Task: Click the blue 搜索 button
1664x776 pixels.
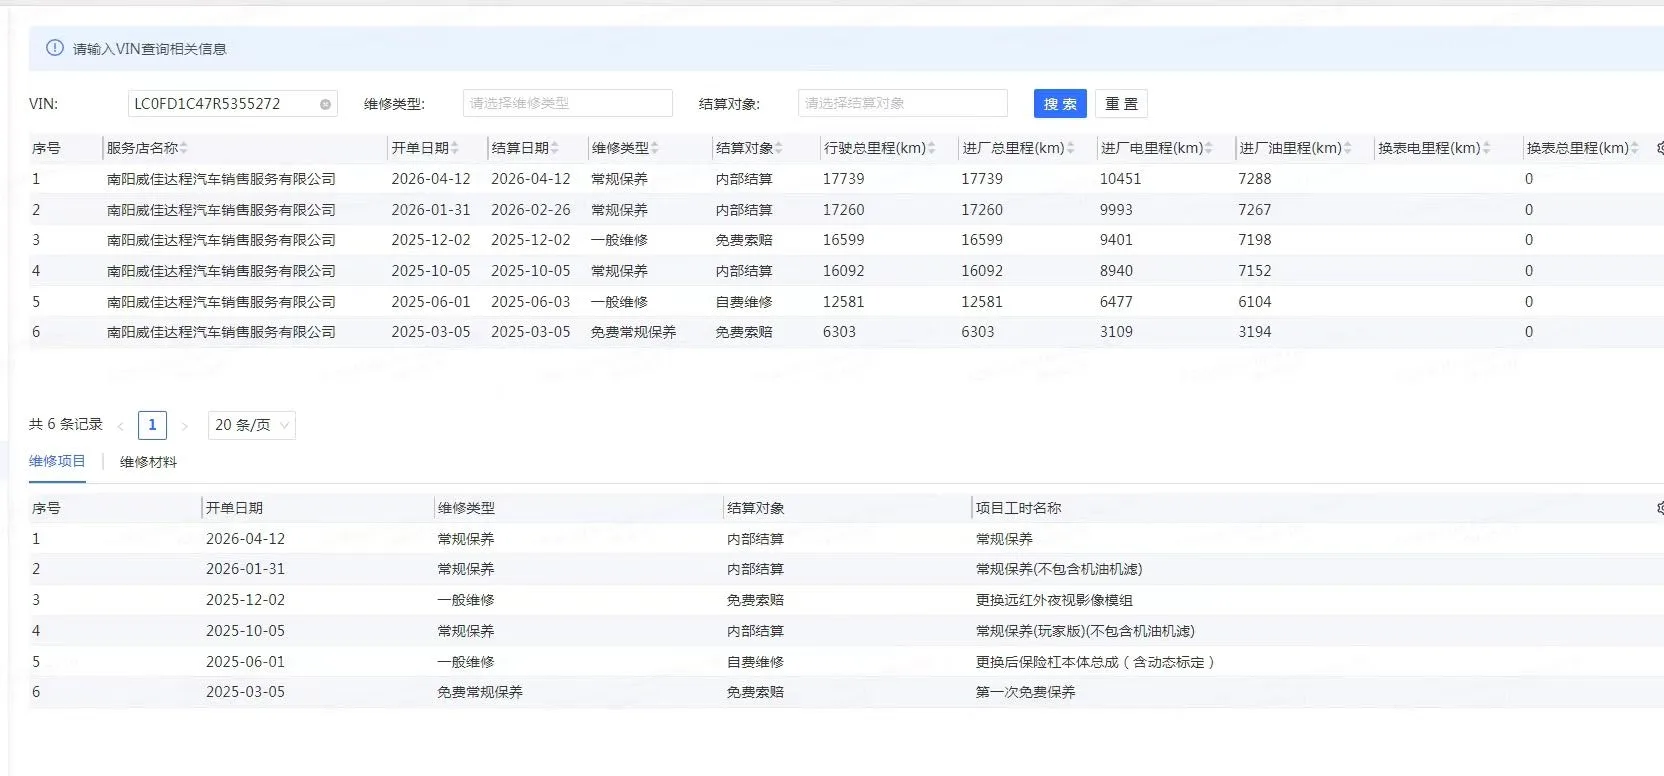Action: coord(1060,104)
